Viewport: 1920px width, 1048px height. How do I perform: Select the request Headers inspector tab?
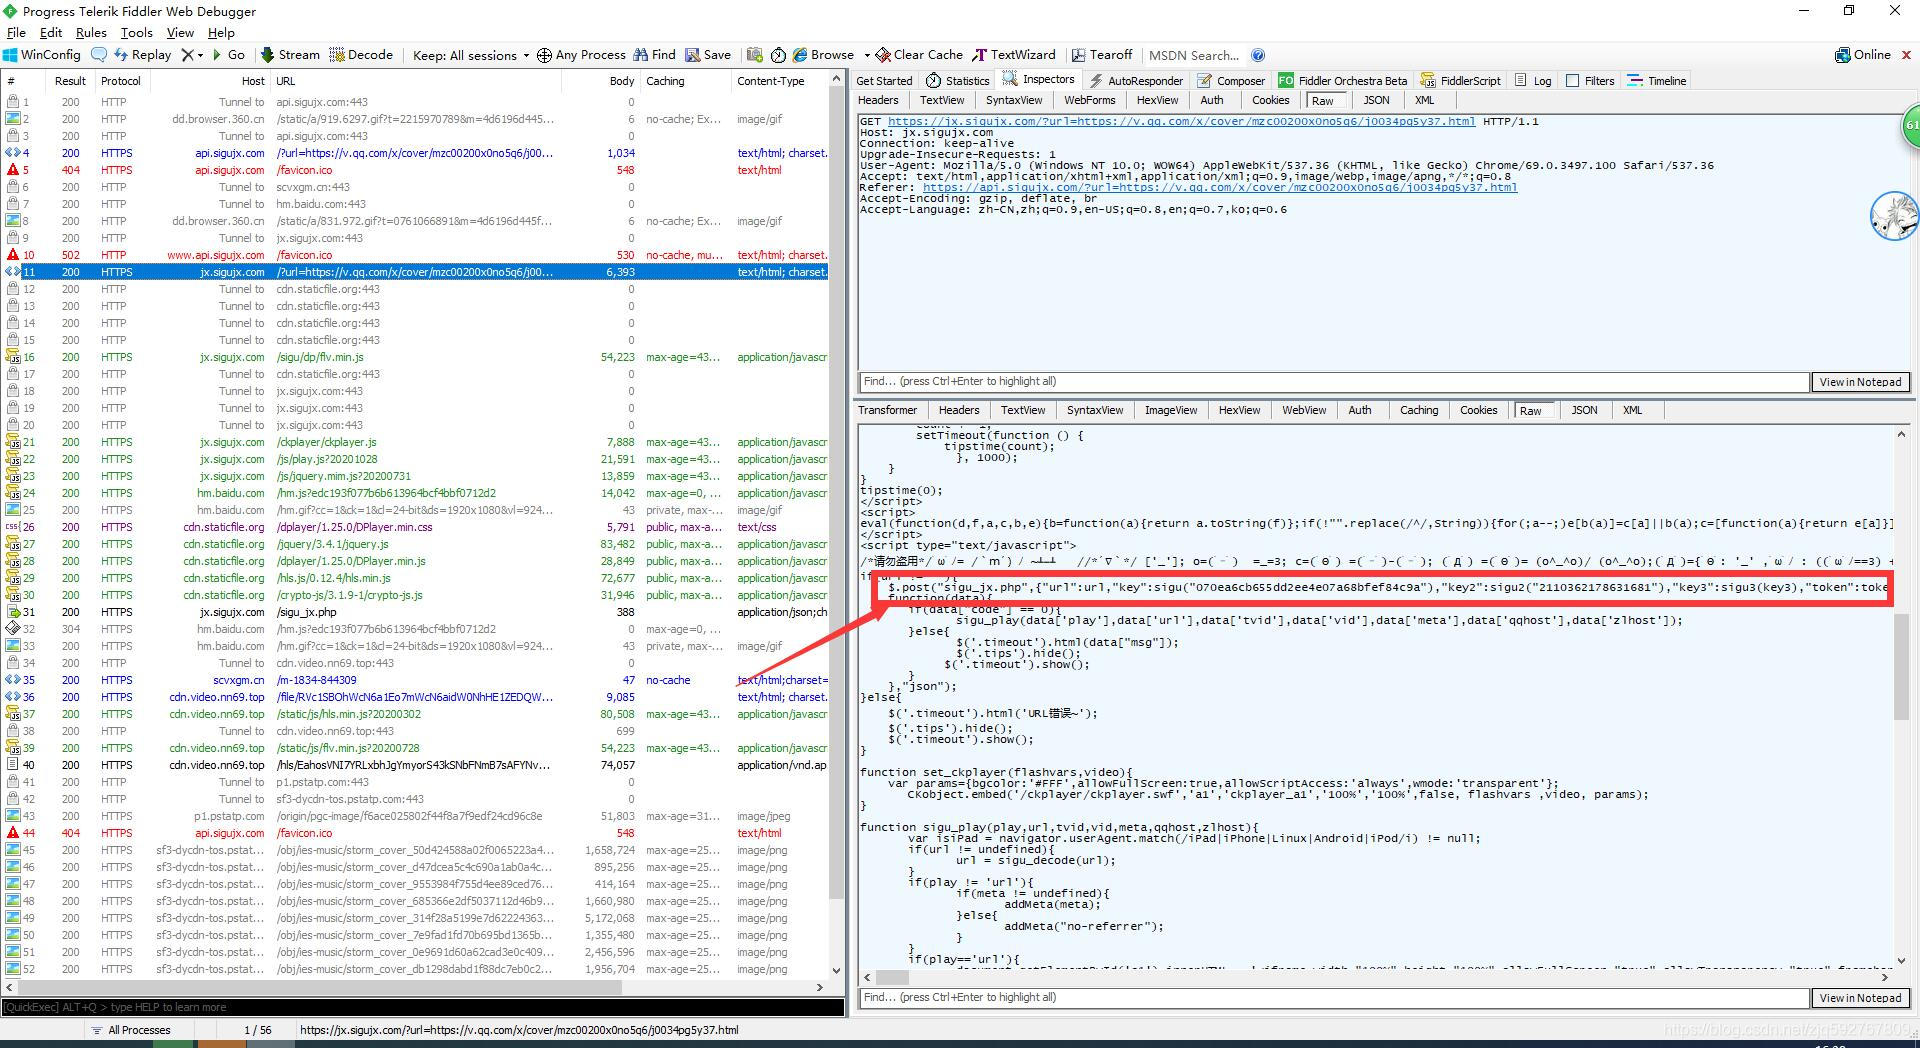(x=878, y=100)
